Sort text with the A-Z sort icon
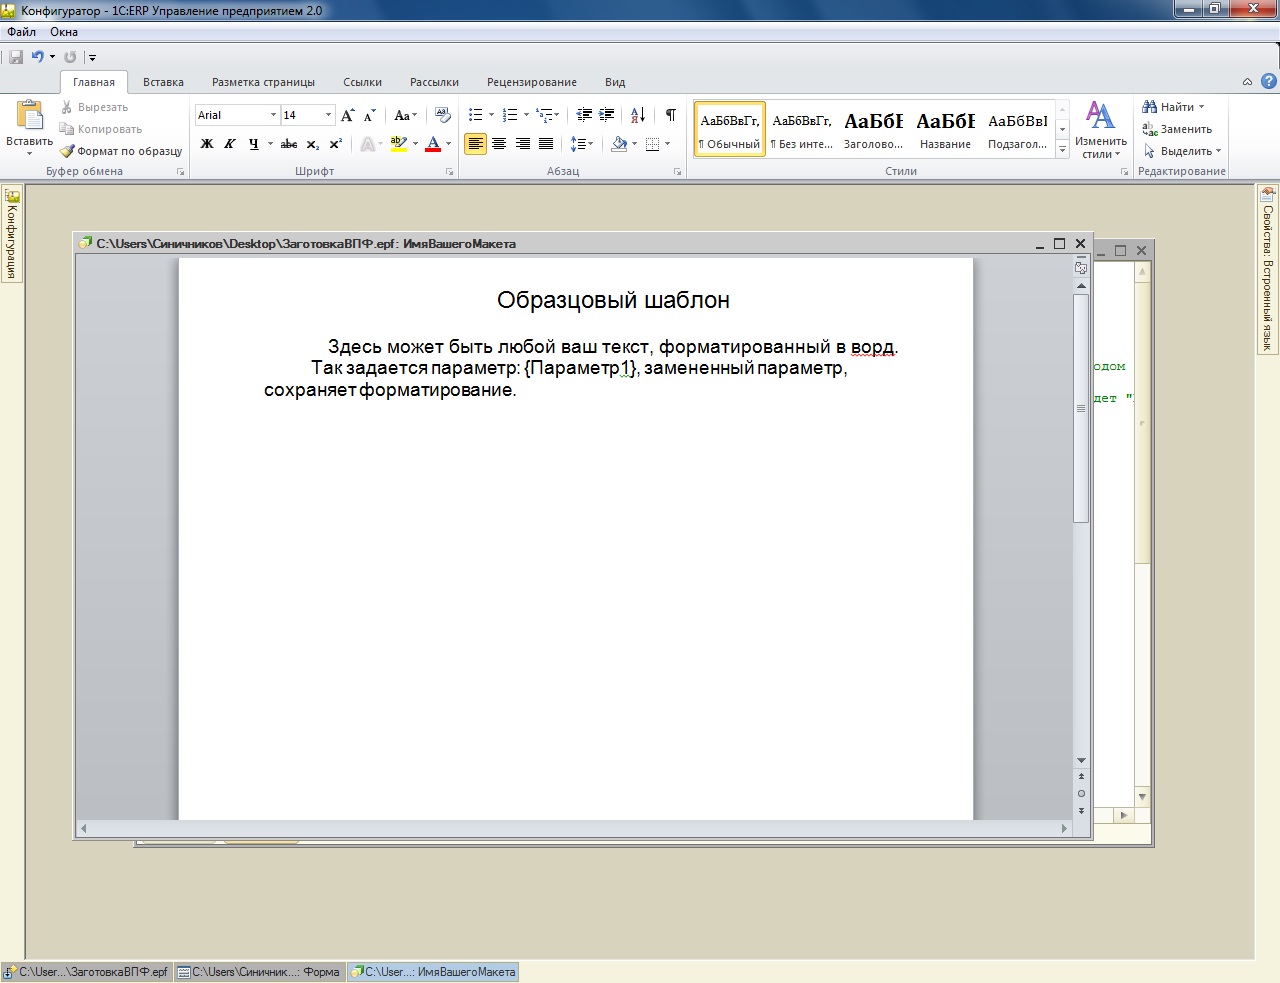Screen dimensions: 1280x983 point(638,115)
